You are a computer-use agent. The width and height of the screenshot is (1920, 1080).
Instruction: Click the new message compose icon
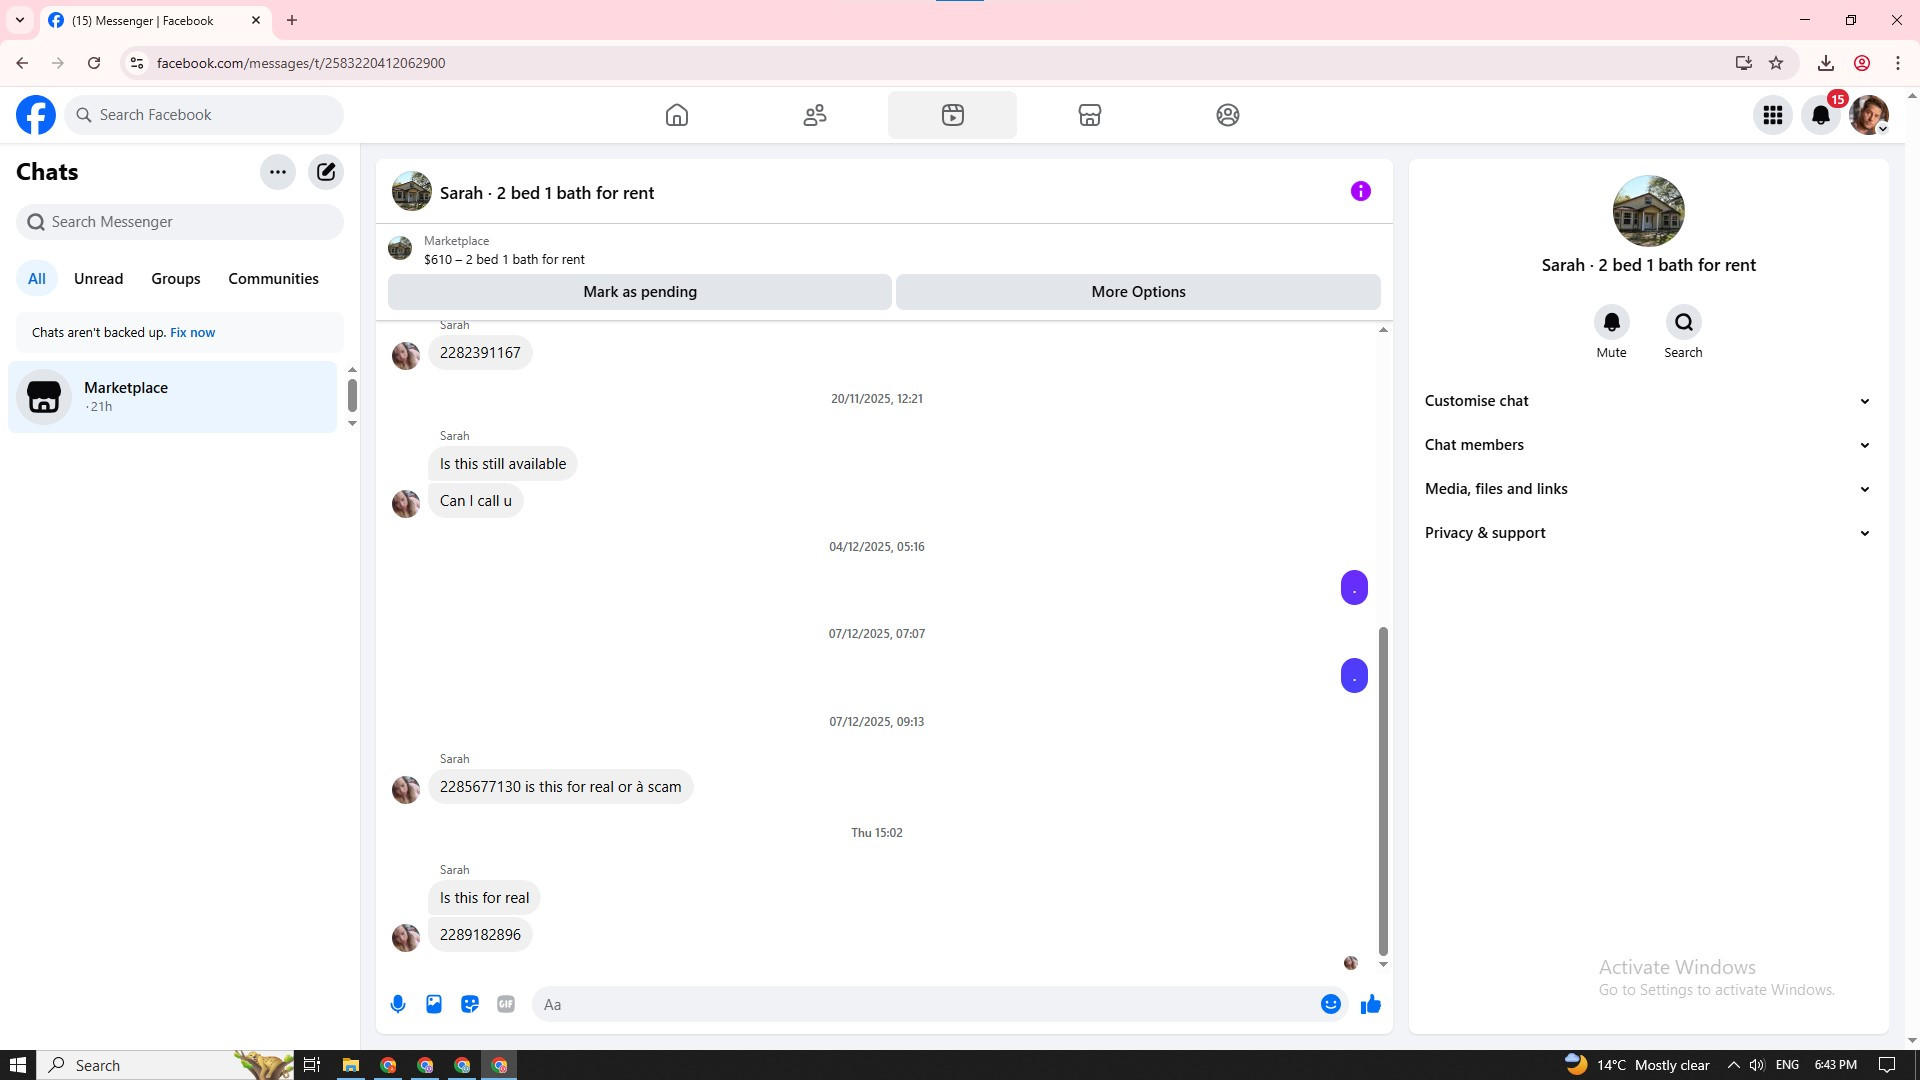[326, 172]
